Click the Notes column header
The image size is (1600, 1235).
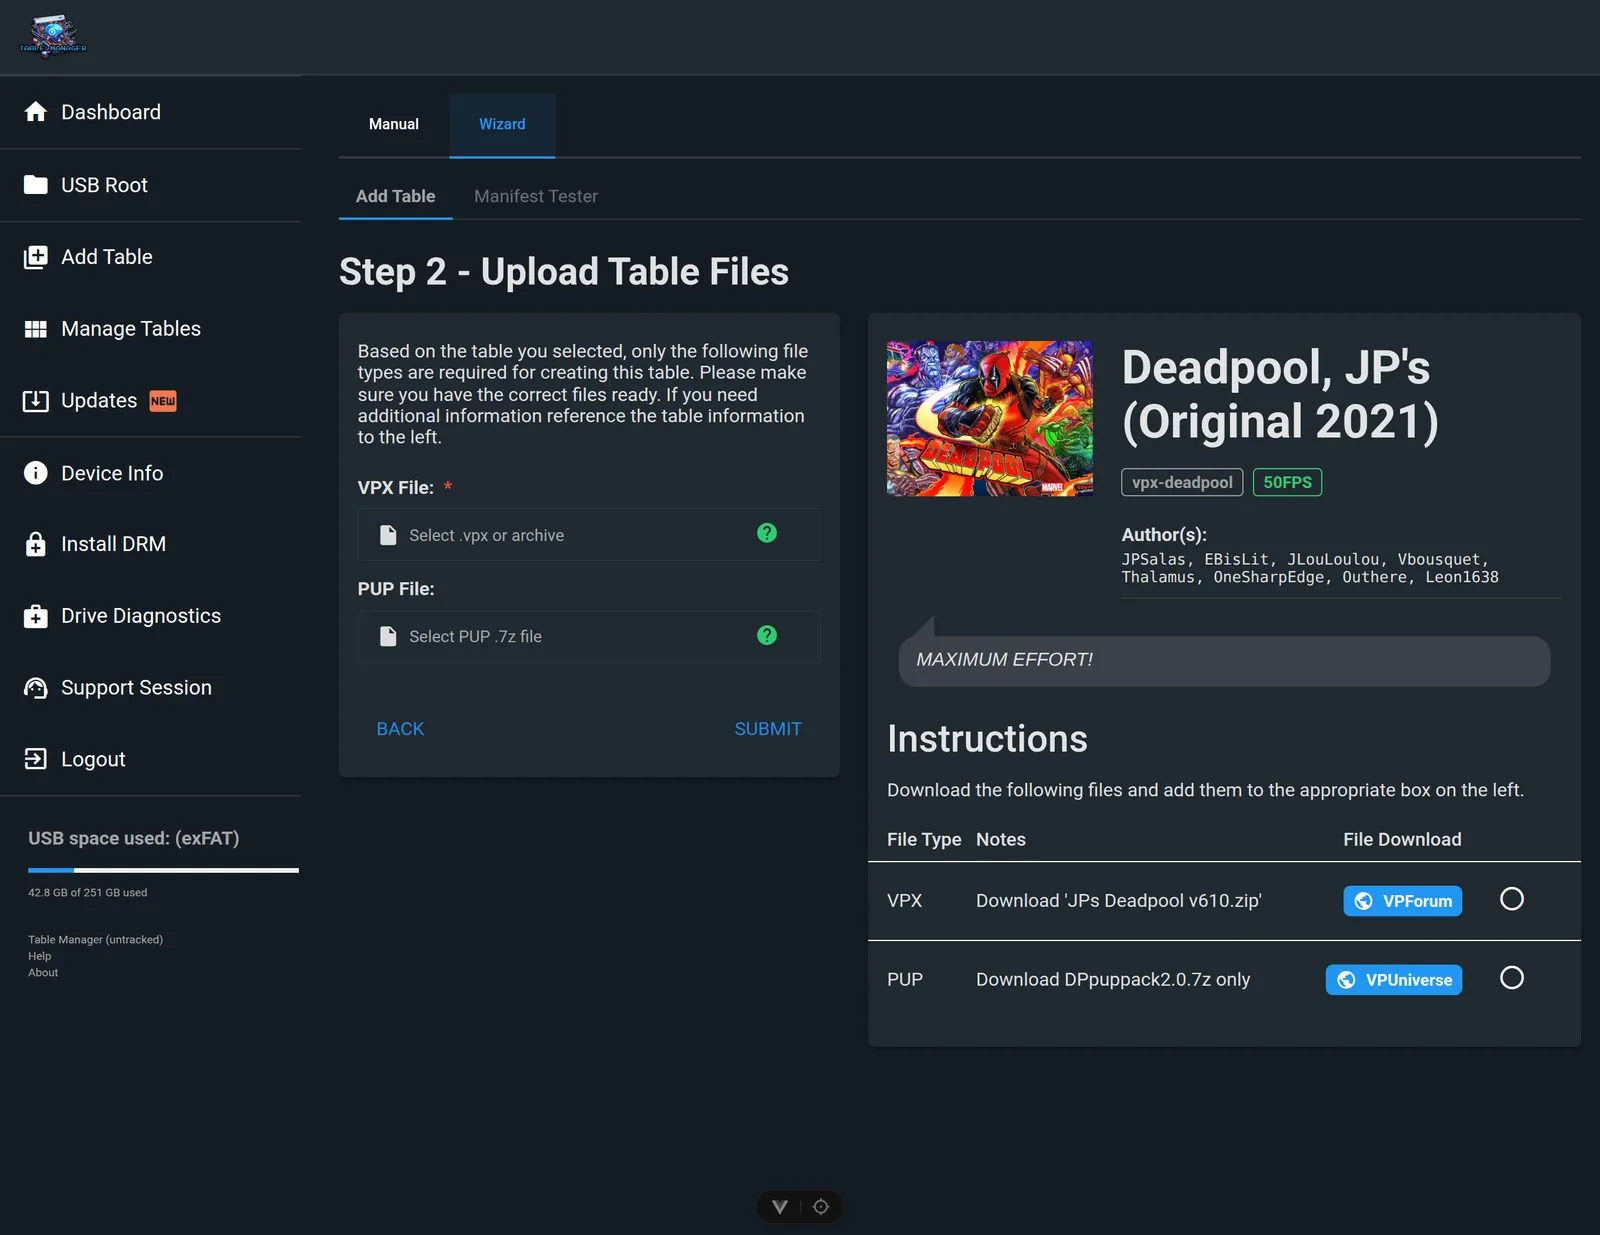click(1001, 840)
